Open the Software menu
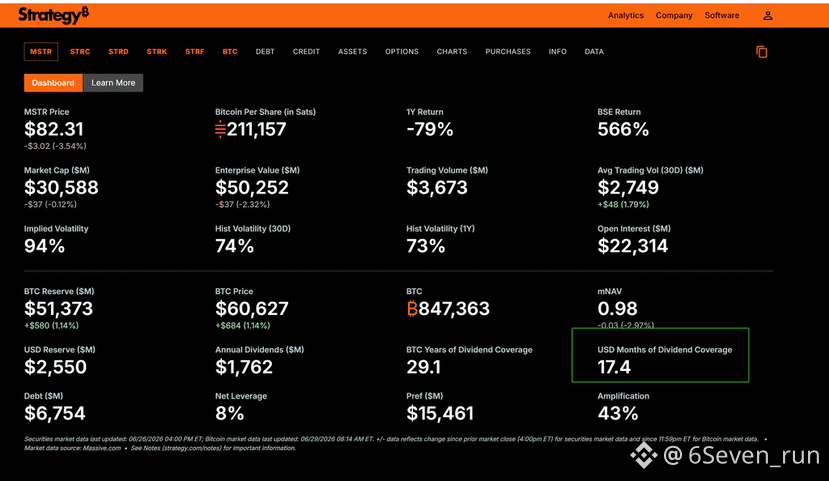The image size is (829, 481). click(x=722, y=15)
